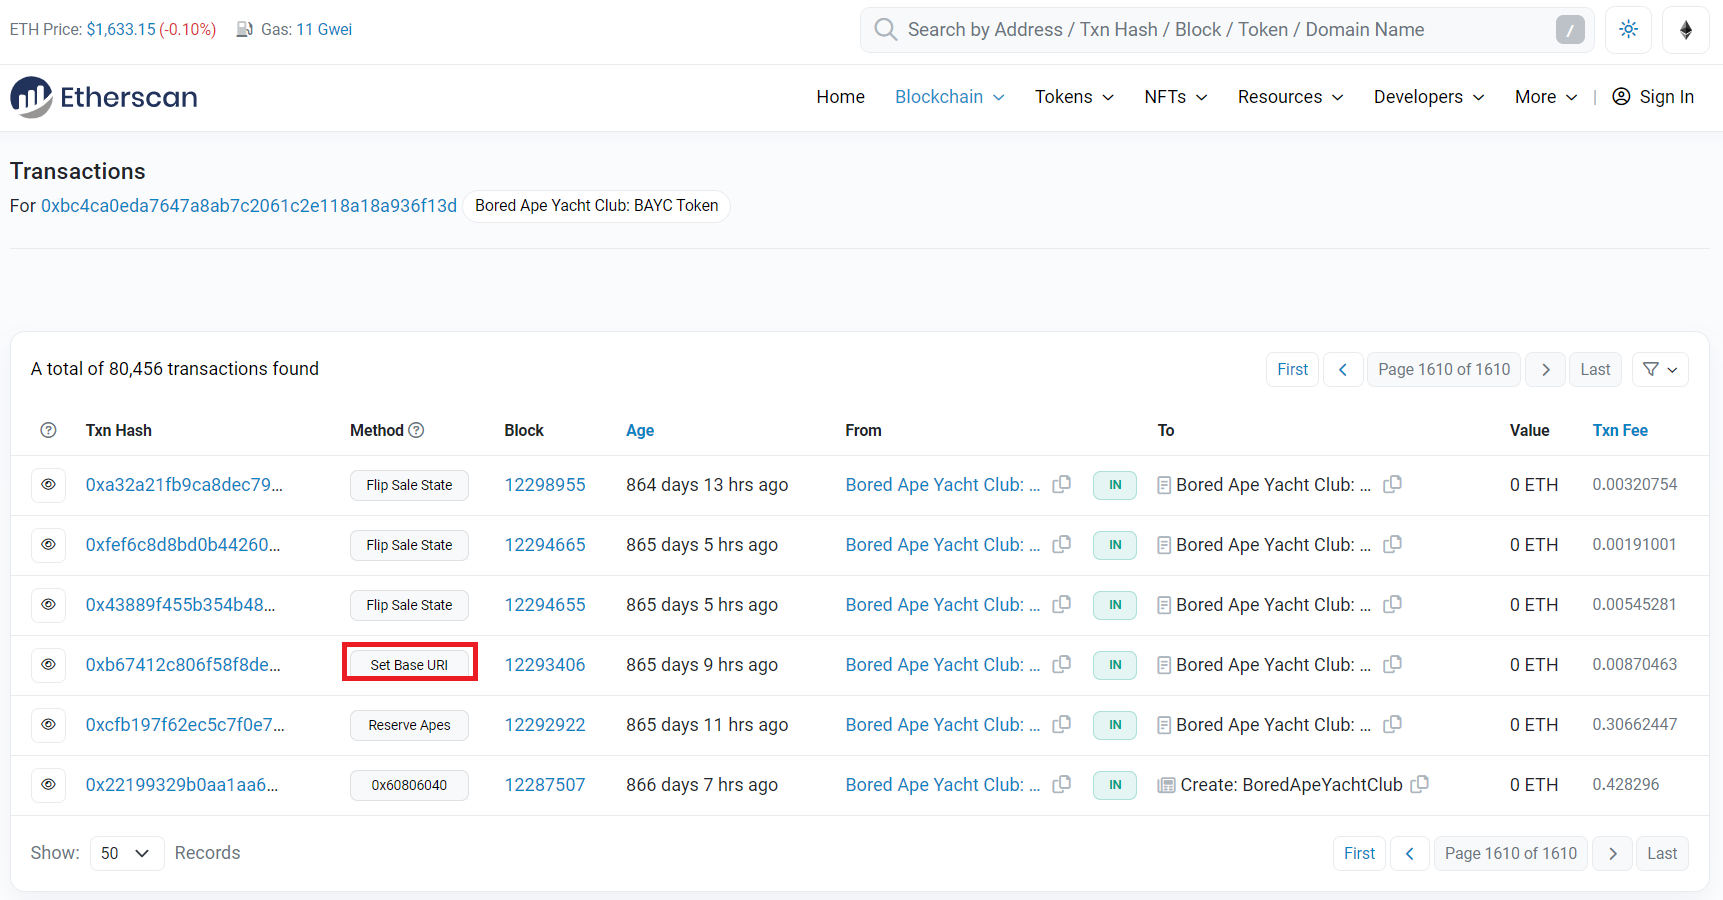Image resolution: width=1723 pixels, height=900 pixels.
Task: Open block 12298955
Action: click(x=545, y=484)
